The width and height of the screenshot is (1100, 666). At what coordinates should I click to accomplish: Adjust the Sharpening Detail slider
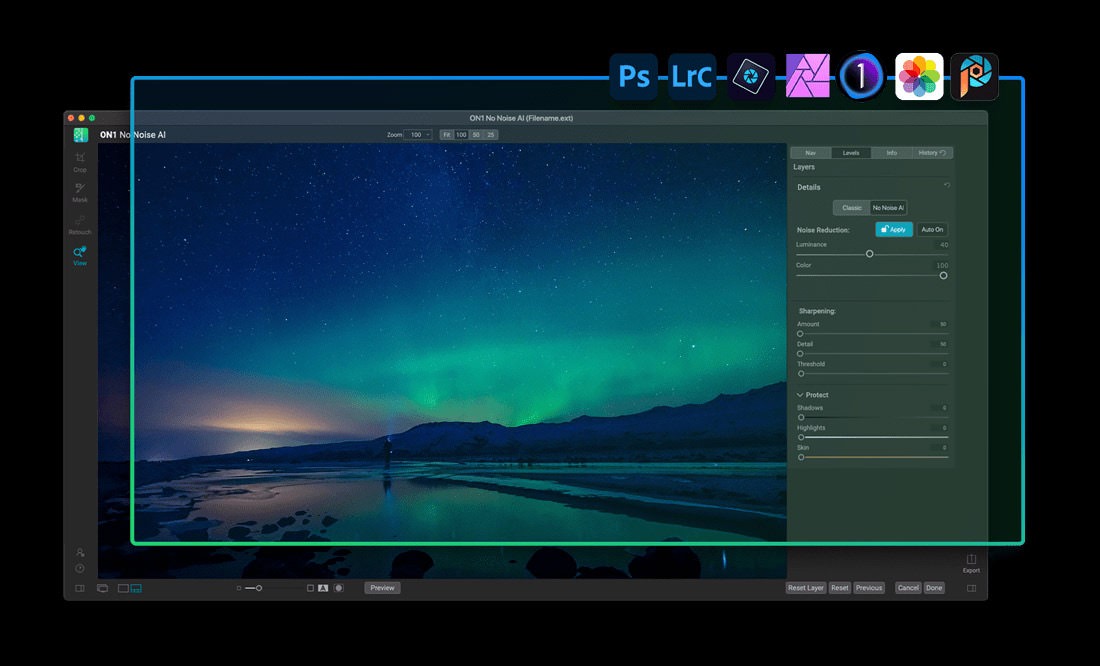[800, 354]
